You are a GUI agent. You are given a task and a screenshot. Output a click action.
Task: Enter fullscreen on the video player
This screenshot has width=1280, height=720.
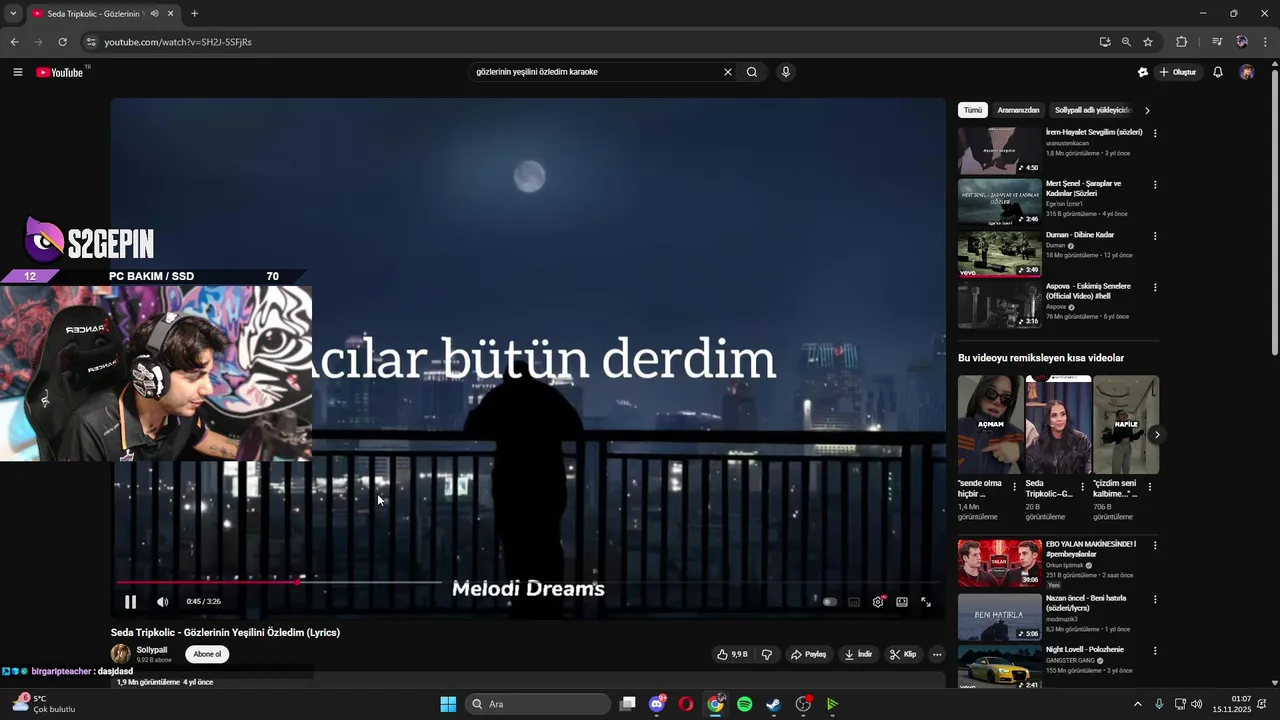point(926,602)
